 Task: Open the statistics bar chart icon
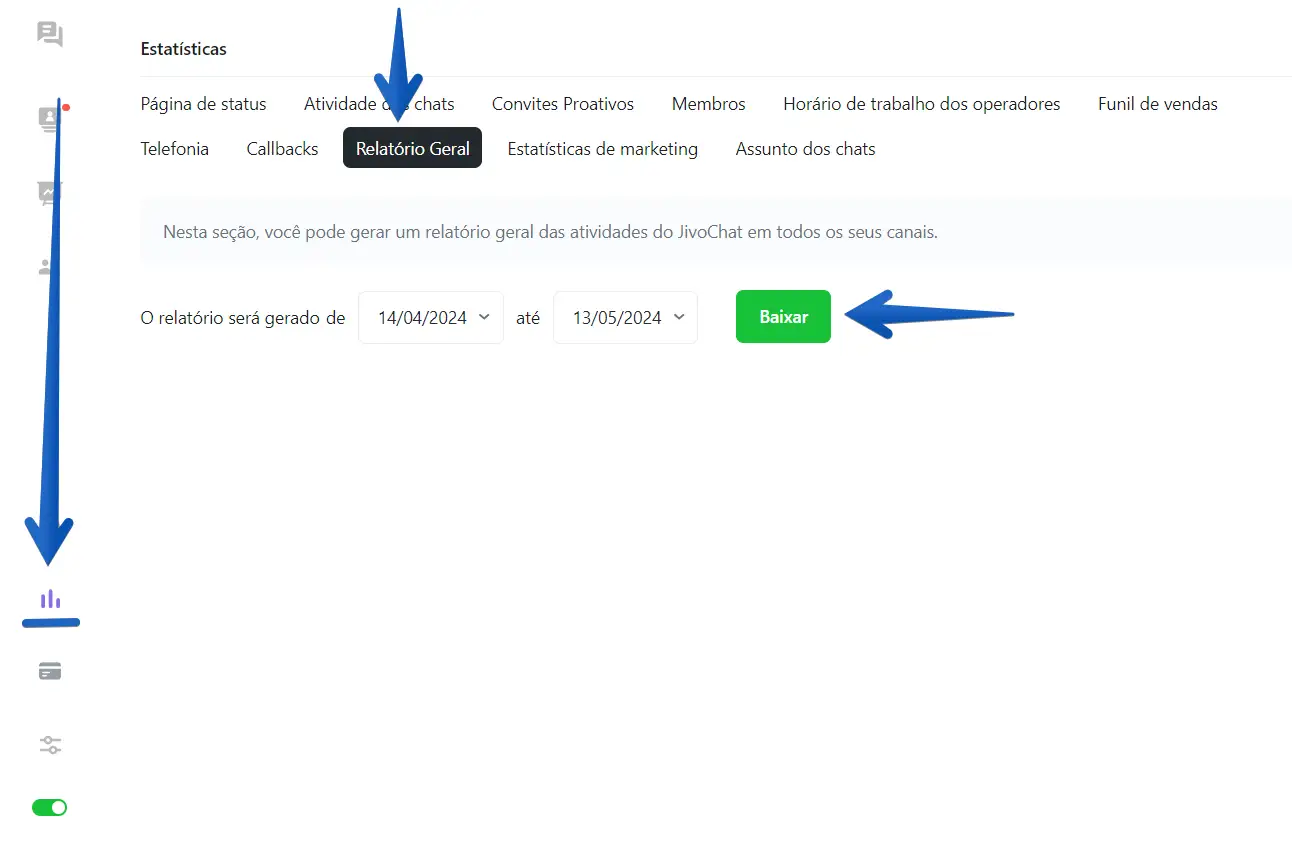[50, 599]
